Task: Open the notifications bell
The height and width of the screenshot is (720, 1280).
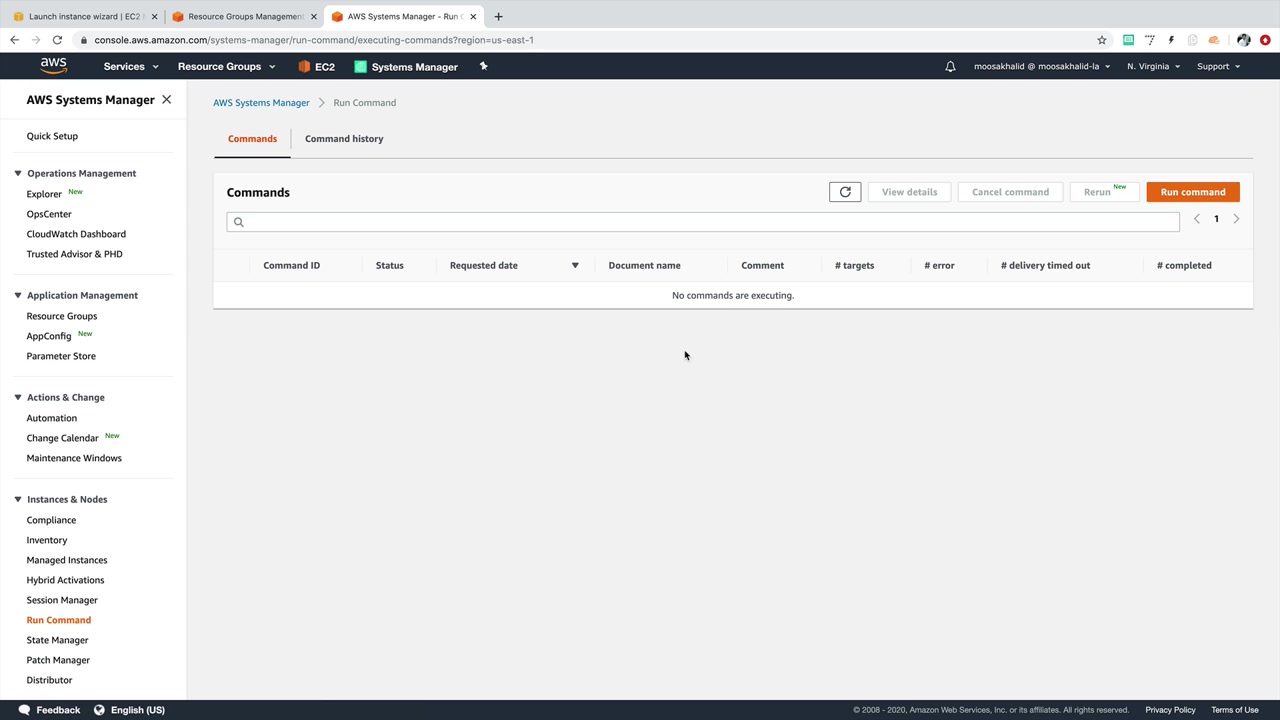Action: (950, 67)
